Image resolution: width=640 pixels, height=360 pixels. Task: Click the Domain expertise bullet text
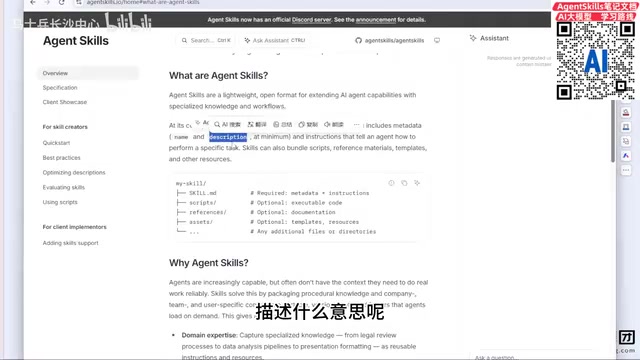(x=209, y=335)
